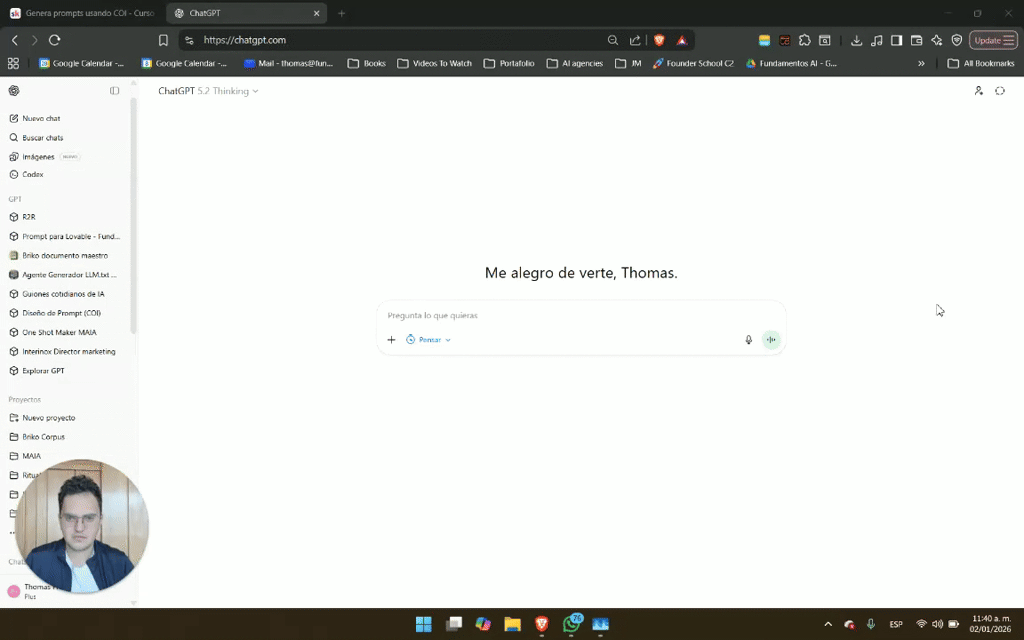This screenshot has height=640, width=1024.
Task: Open One Shot Maker MAIA GPT
Action: coord(53,332)
